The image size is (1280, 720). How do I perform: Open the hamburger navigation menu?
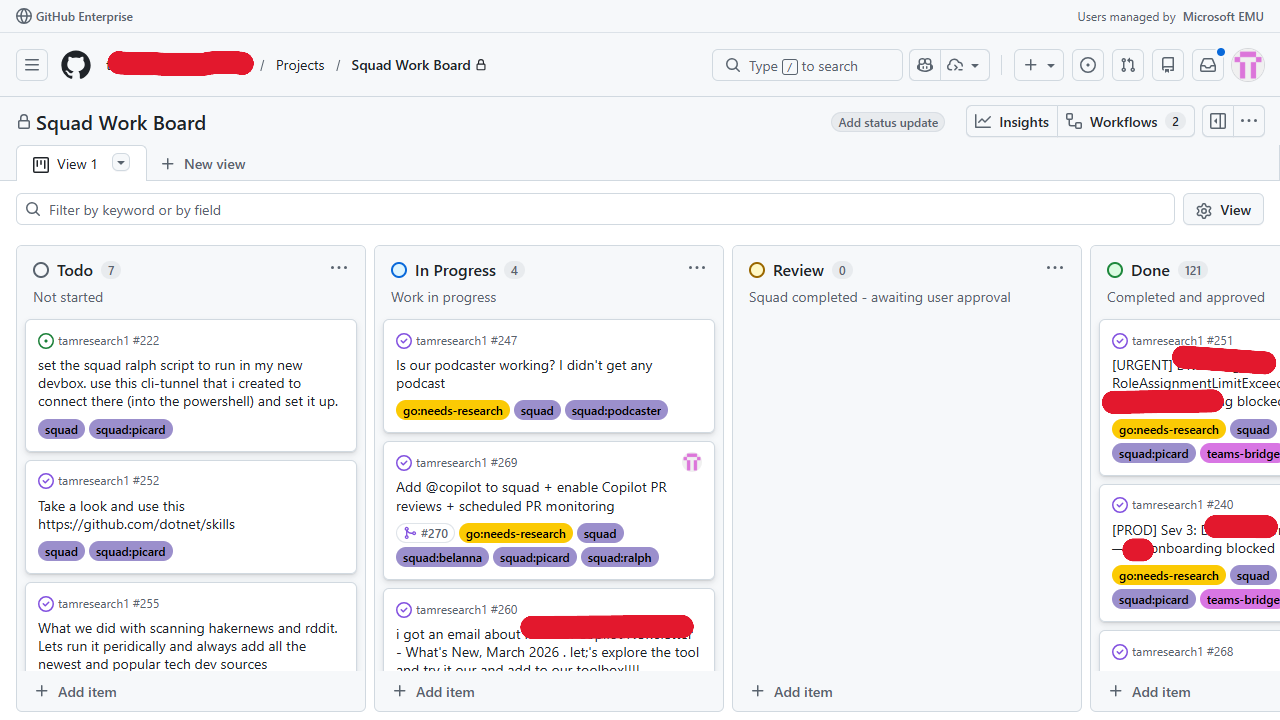(31, 64)
